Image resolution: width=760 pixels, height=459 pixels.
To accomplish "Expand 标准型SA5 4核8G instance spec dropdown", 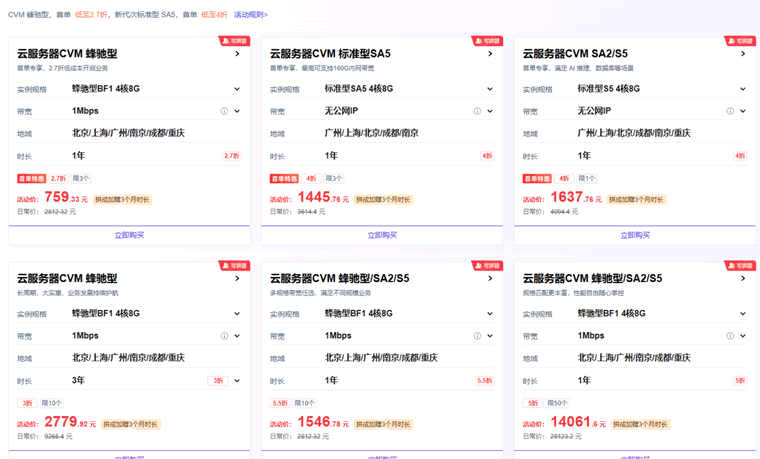I will pos(490,89).
